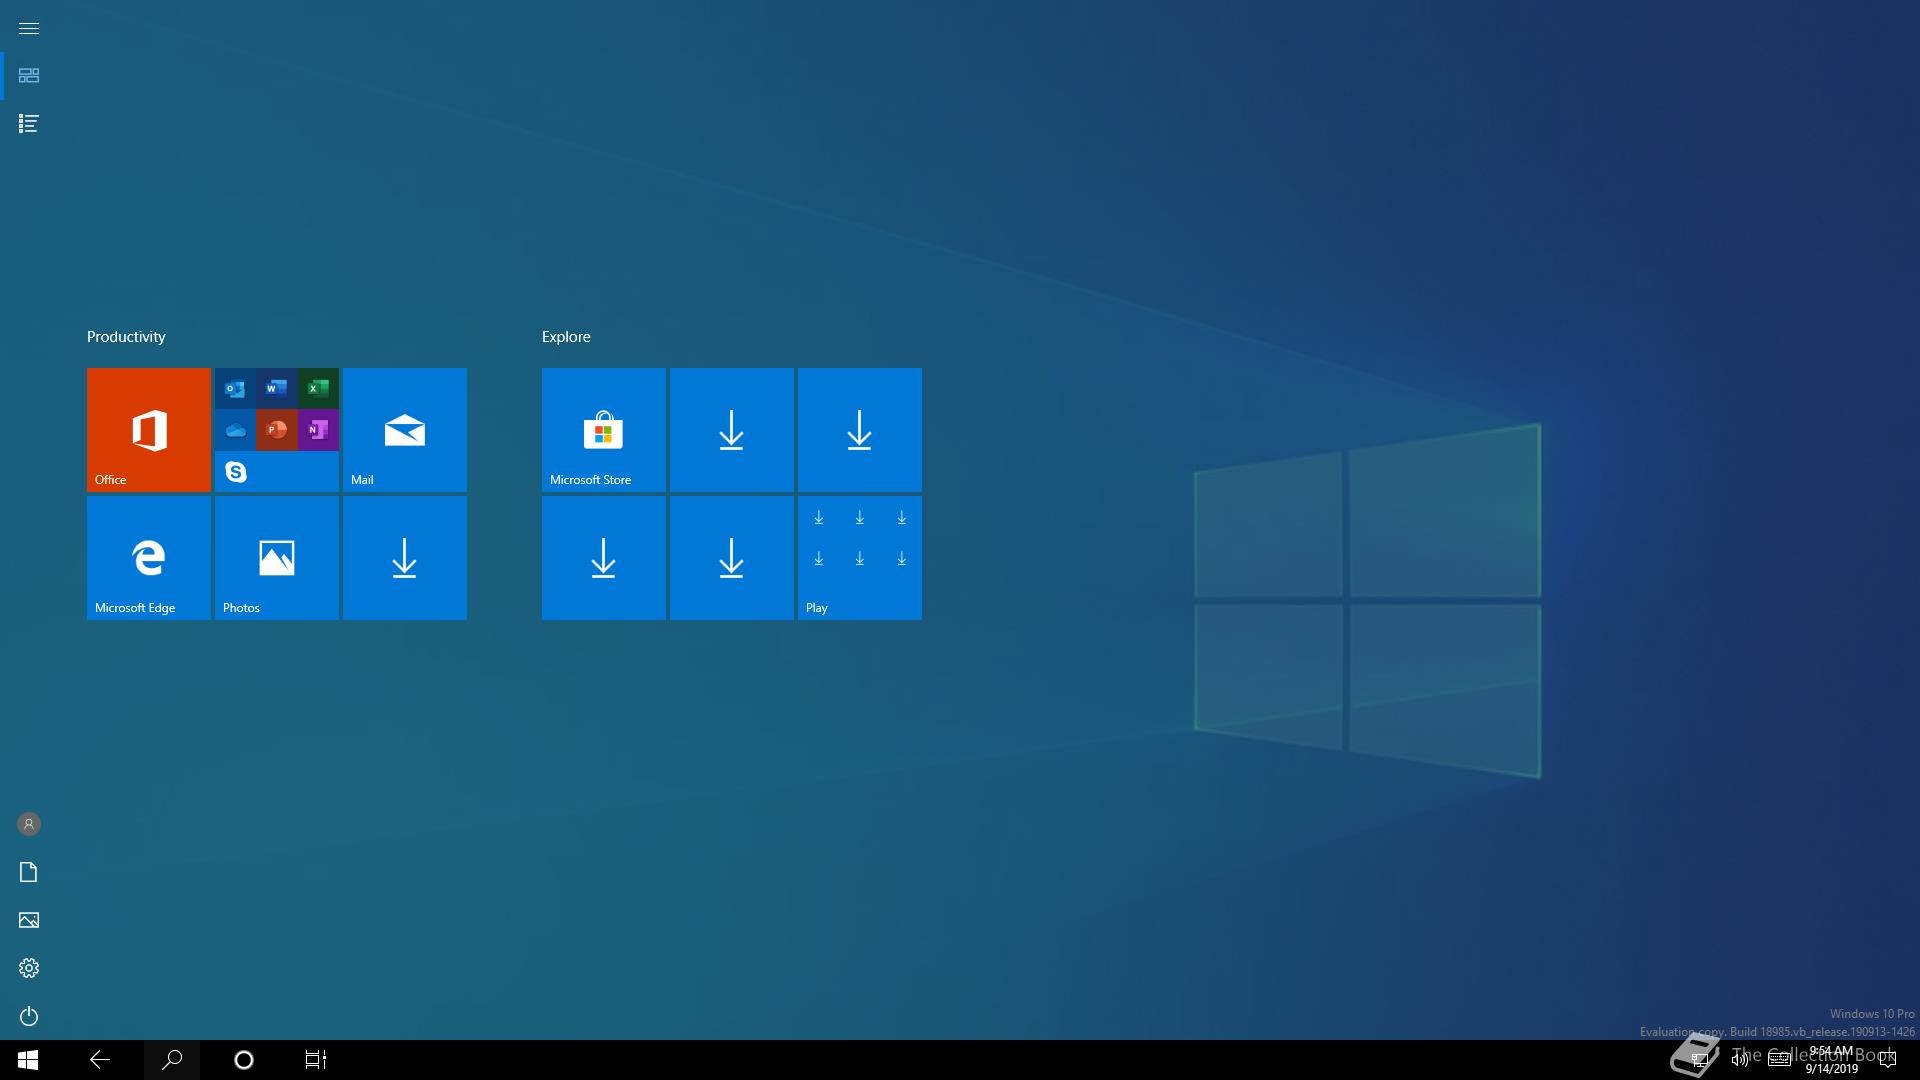The image size is (1920, 1080).
Task: Click the download tile directly below Microsoft Store
Action: [604, 558]
